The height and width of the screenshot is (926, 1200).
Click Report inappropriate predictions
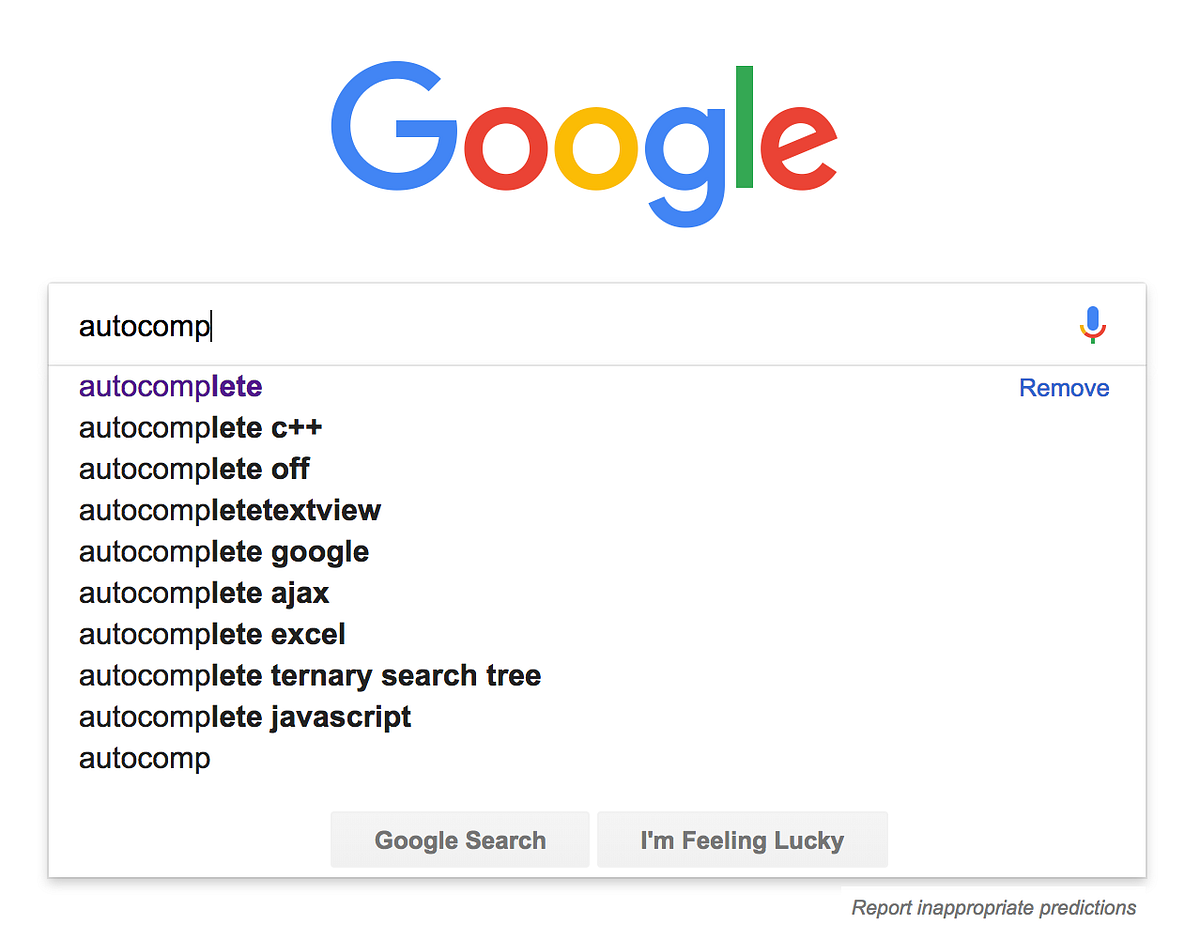pos(993,908)
